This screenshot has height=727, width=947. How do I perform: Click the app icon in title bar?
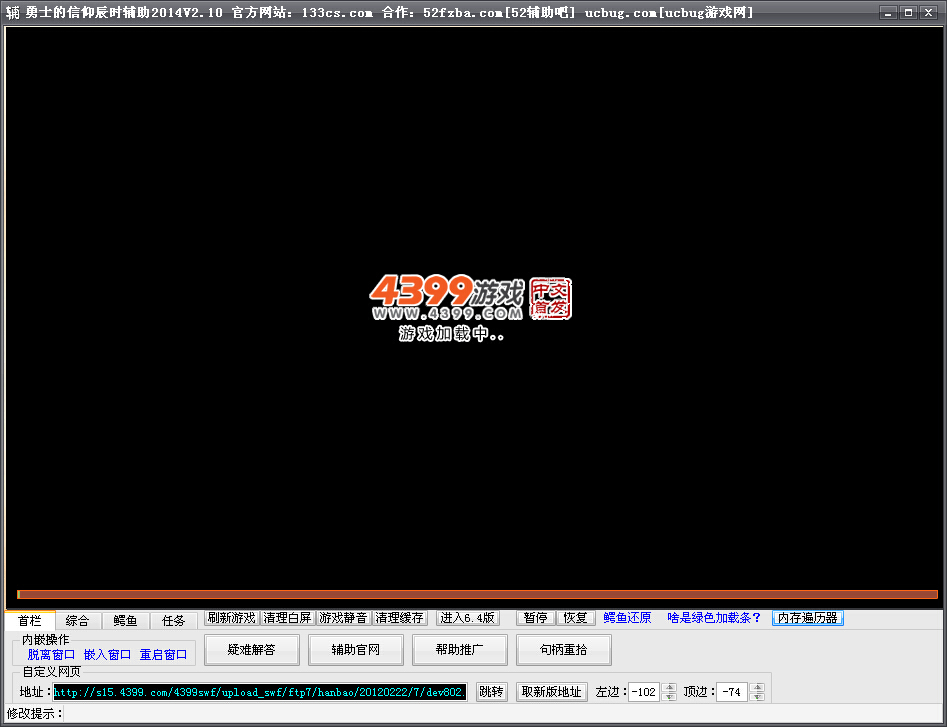click(13, 13)
